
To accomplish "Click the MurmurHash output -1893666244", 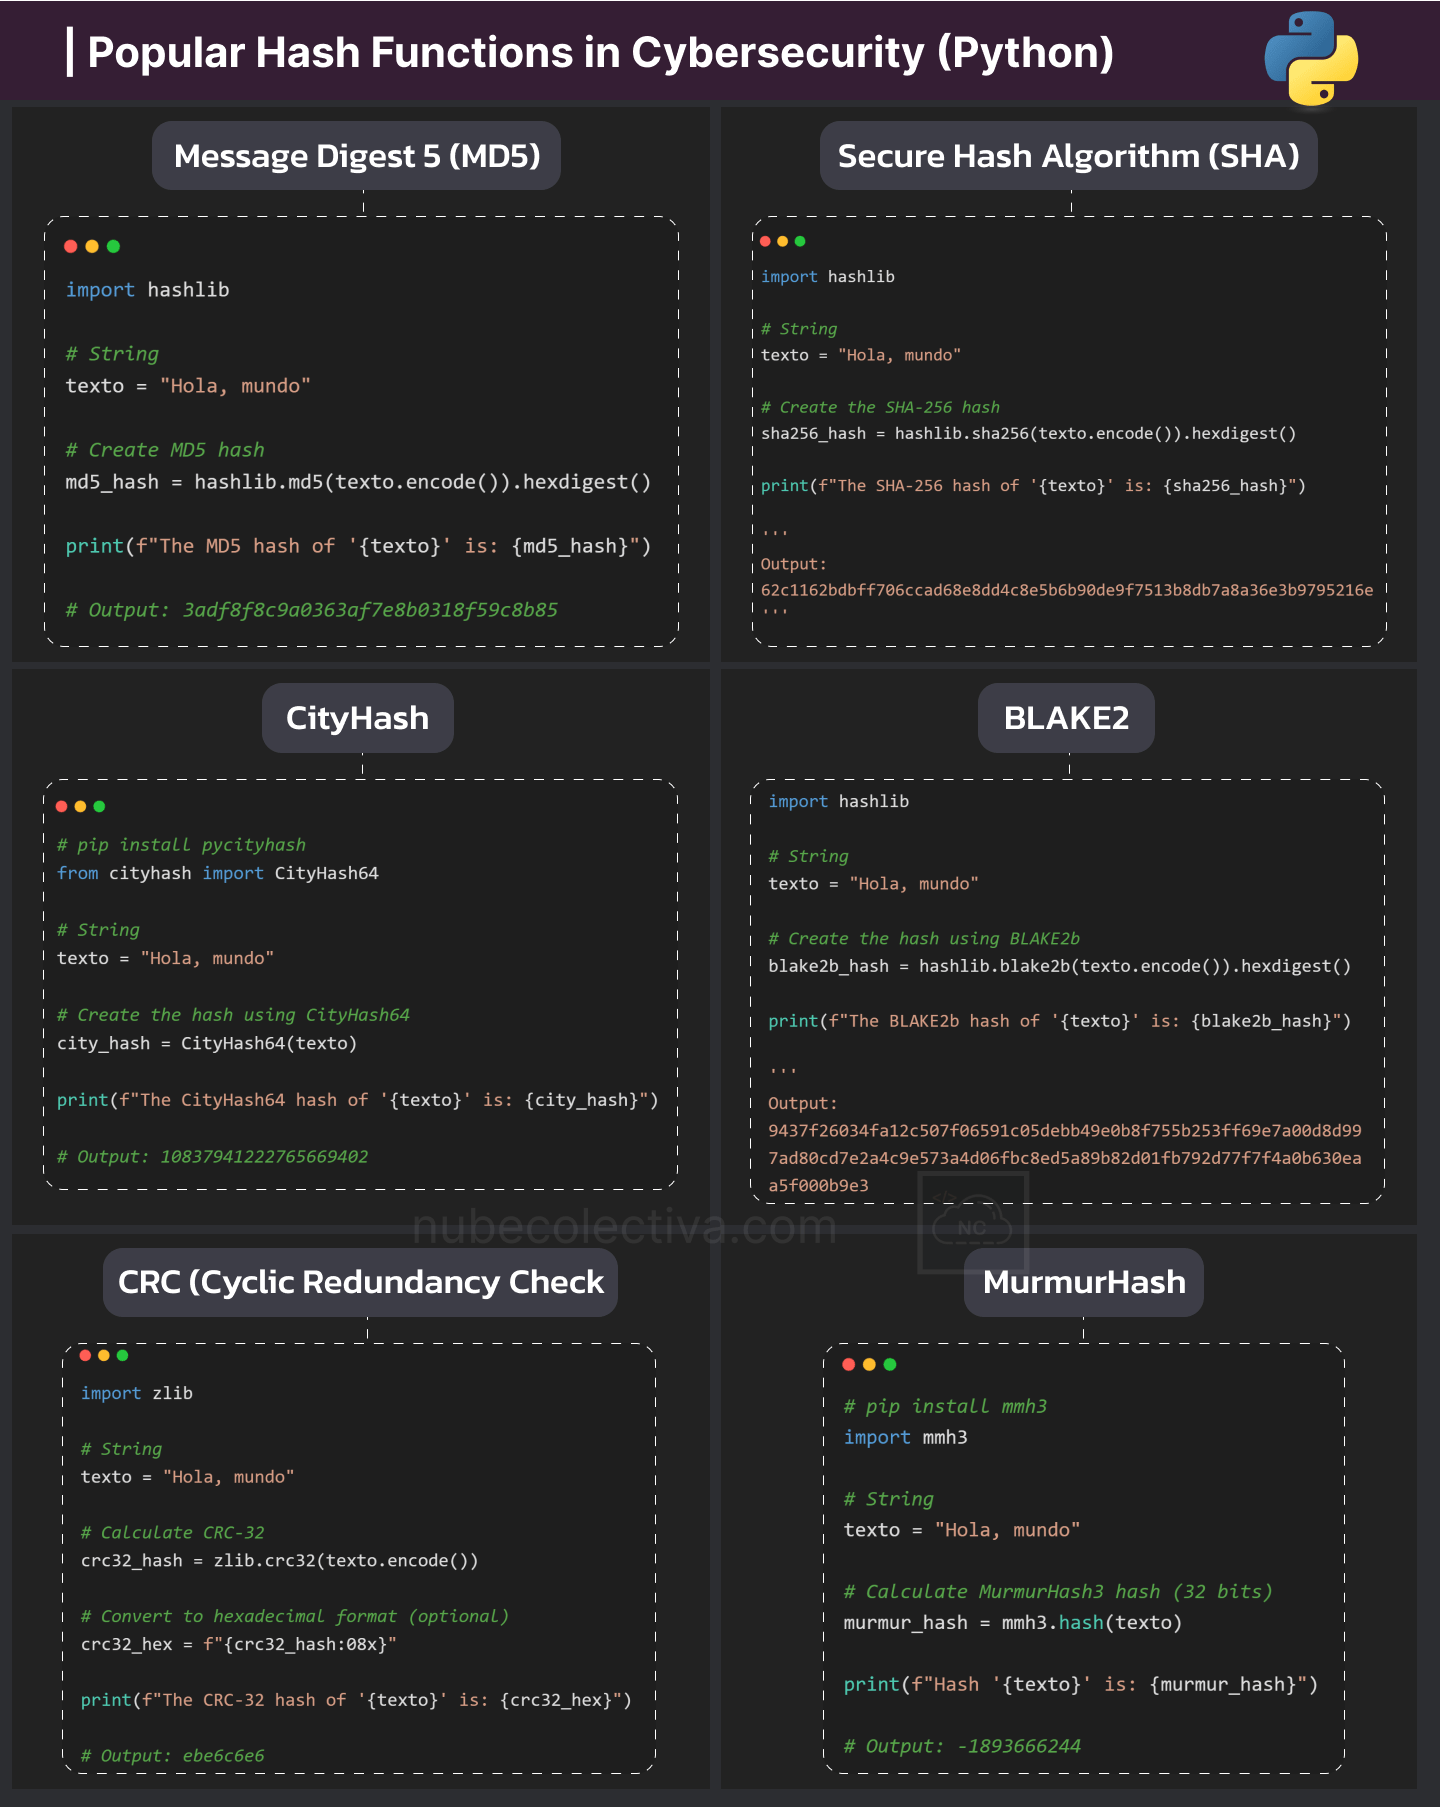I will point(1019,1747).
